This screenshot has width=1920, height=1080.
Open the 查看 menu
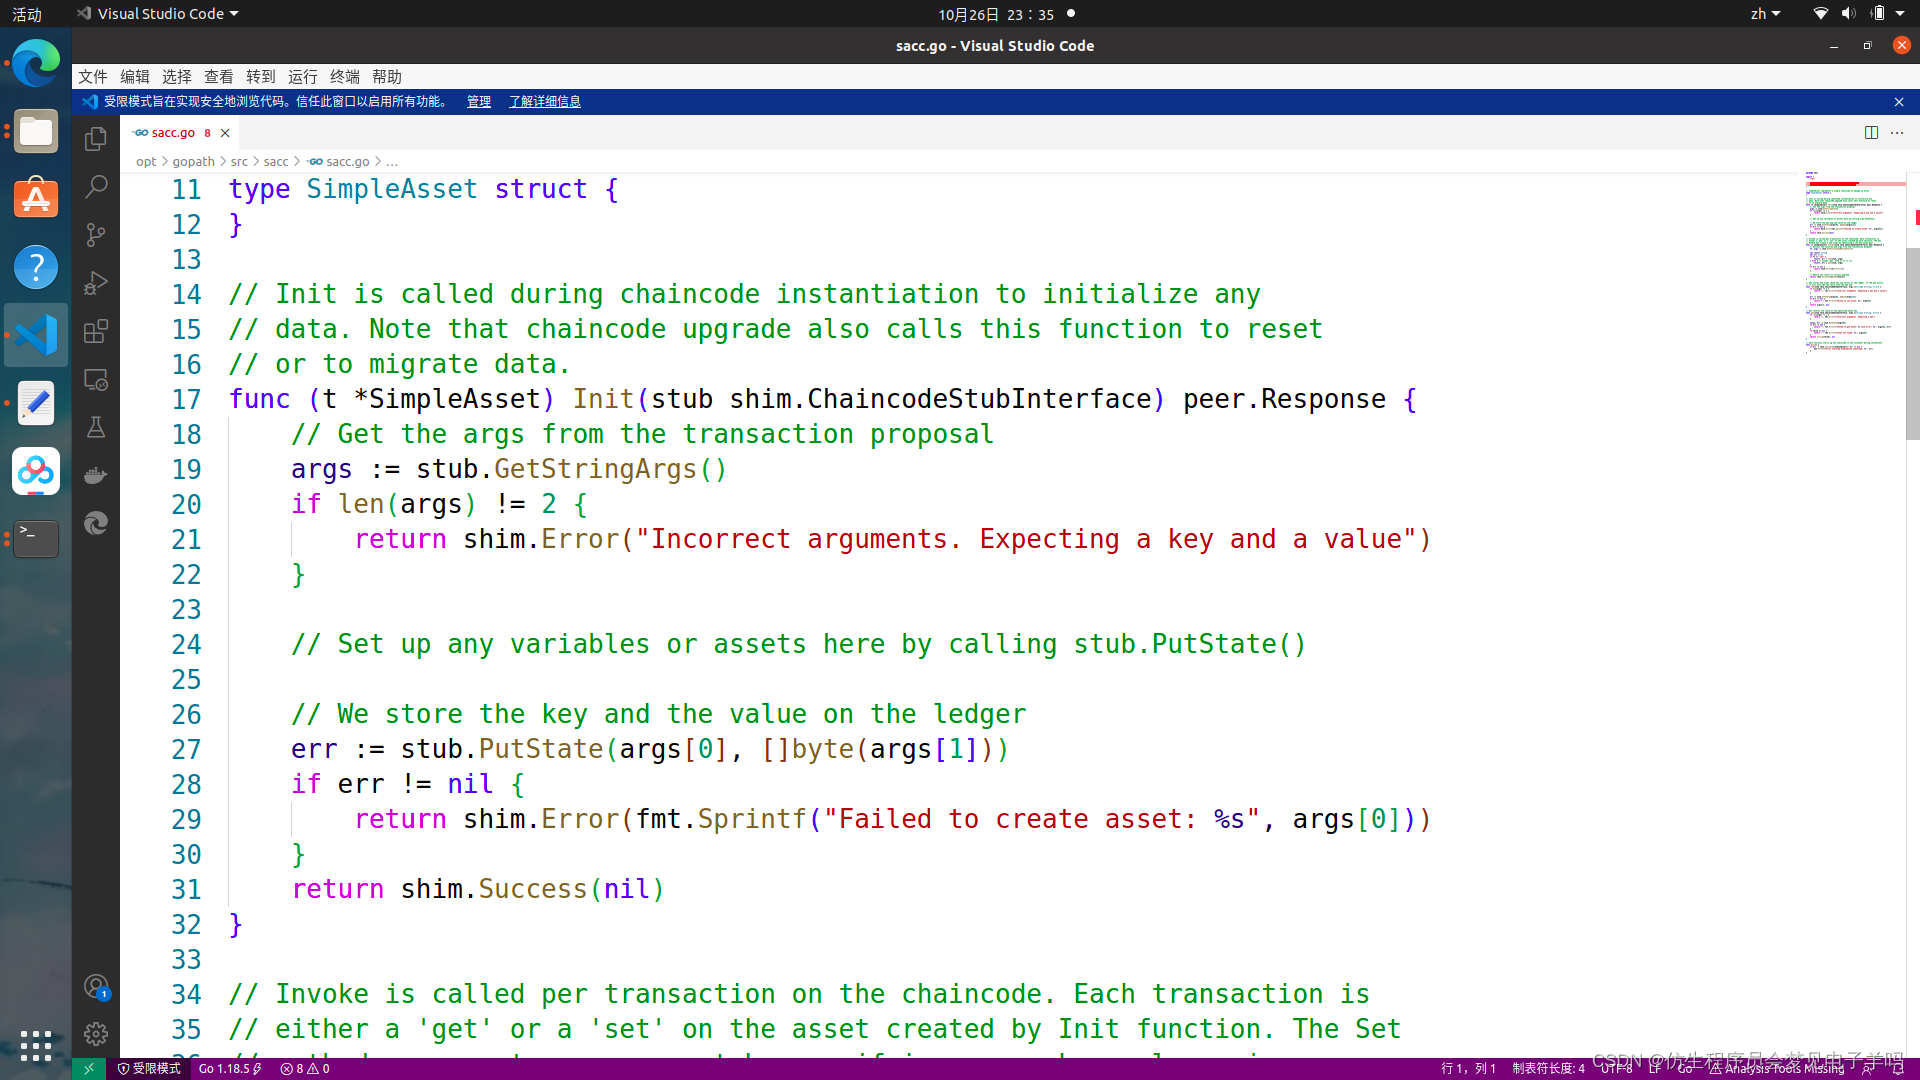[219, 77]
